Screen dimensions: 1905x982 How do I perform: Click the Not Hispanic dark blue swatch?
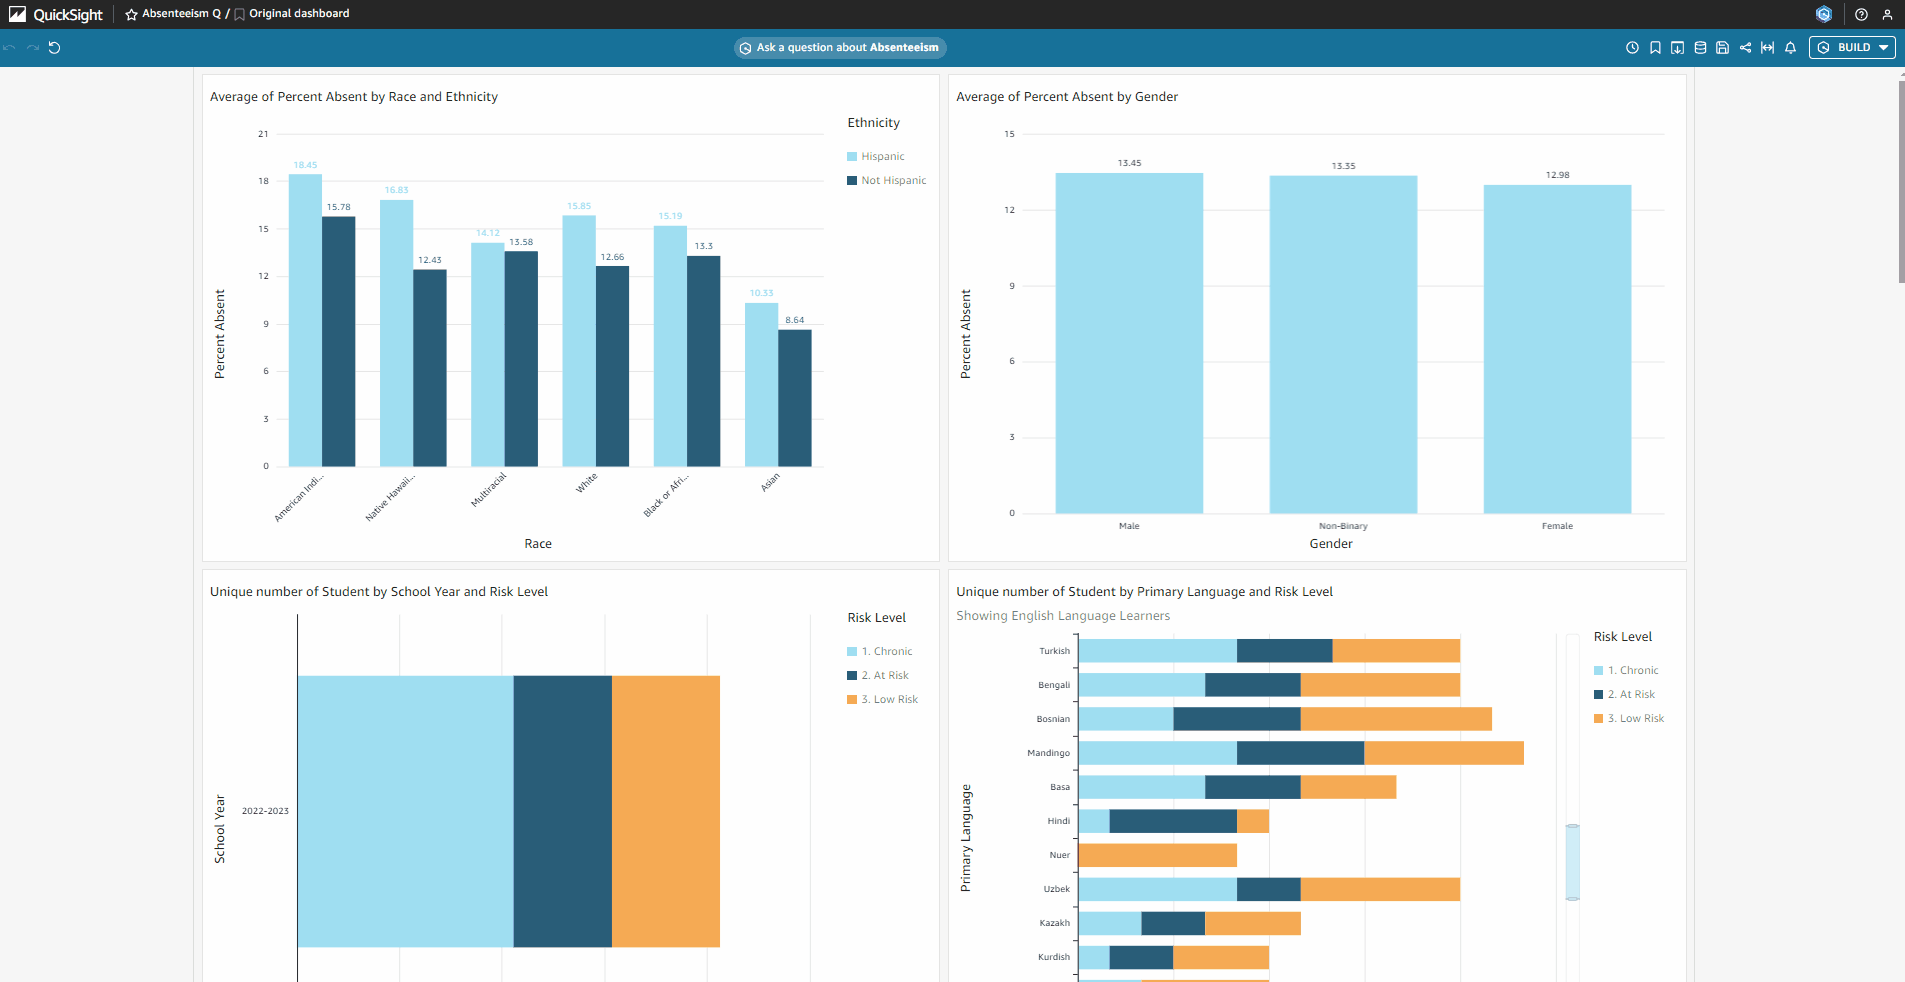pos(852,180)
